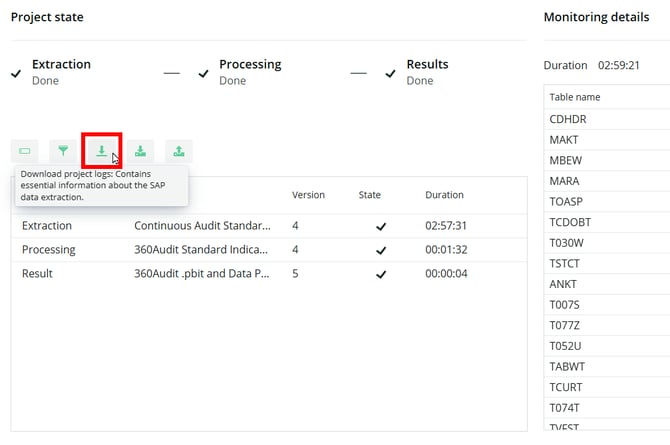Viewport: 670px width, 445px height.
Task: Sort by the Duration column header
Action: point(444,195)
